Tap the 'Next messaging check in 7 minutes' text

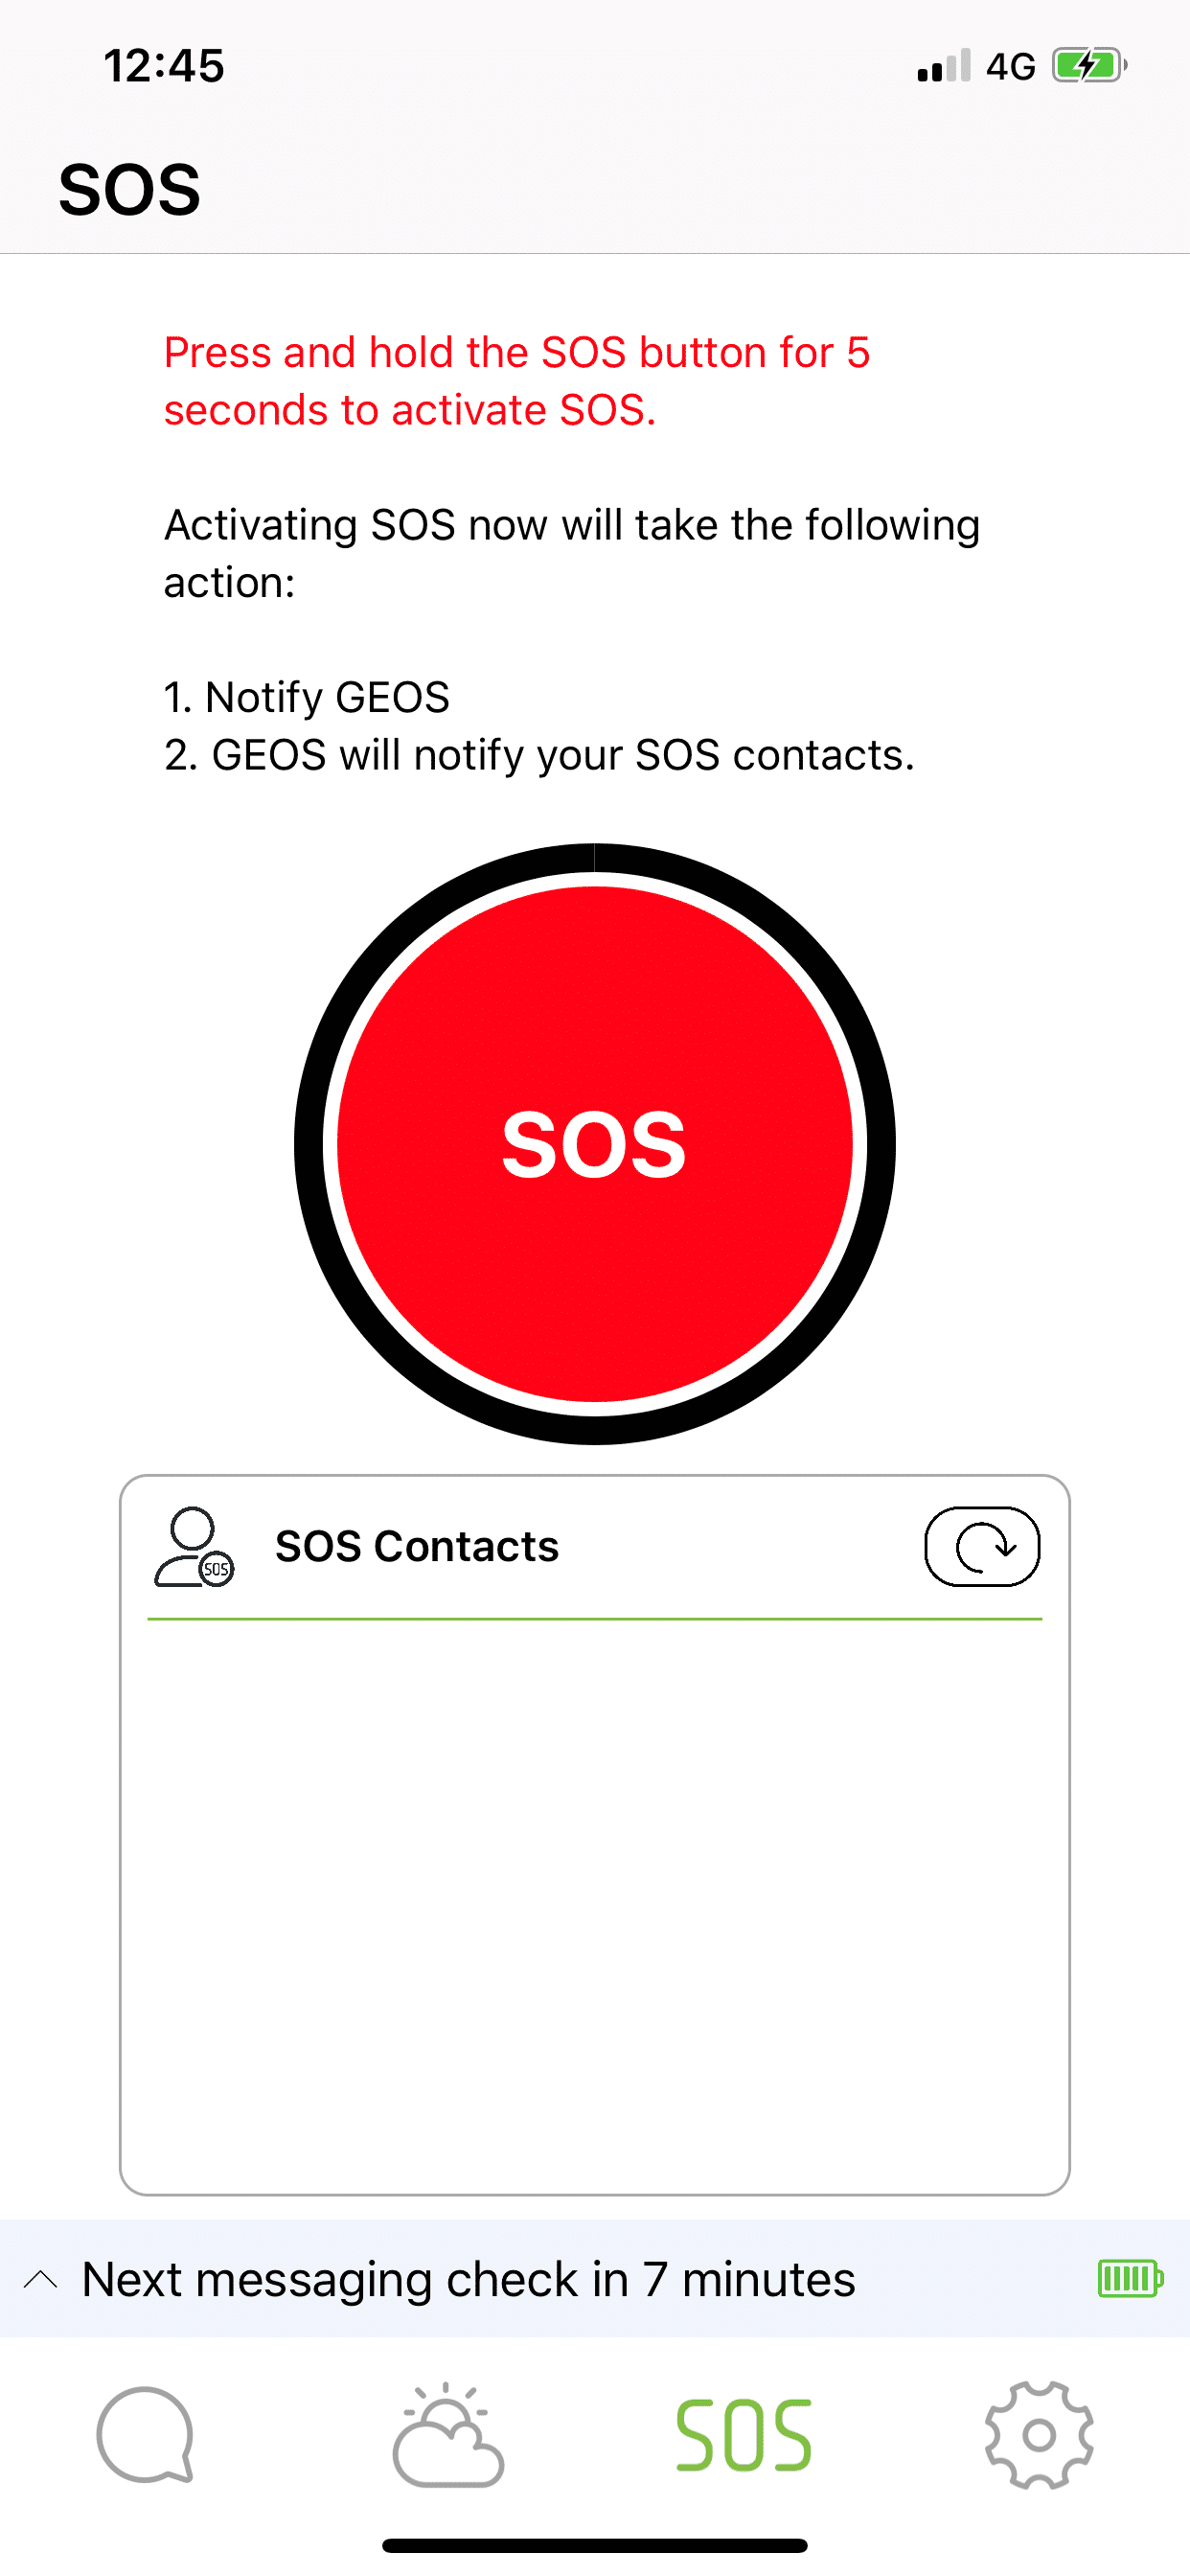click(x=468, y=2279)
